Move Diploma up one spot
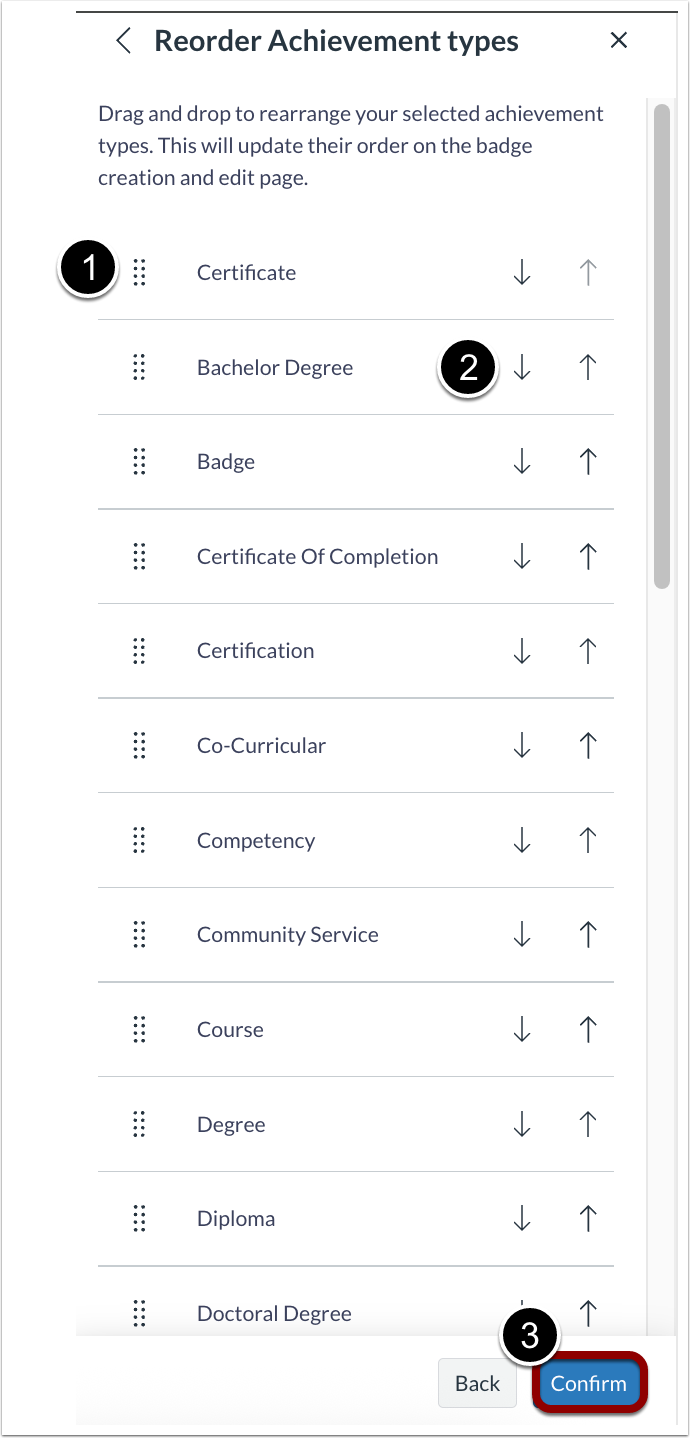The image size is (690, 1438). tap(588, 1218)
